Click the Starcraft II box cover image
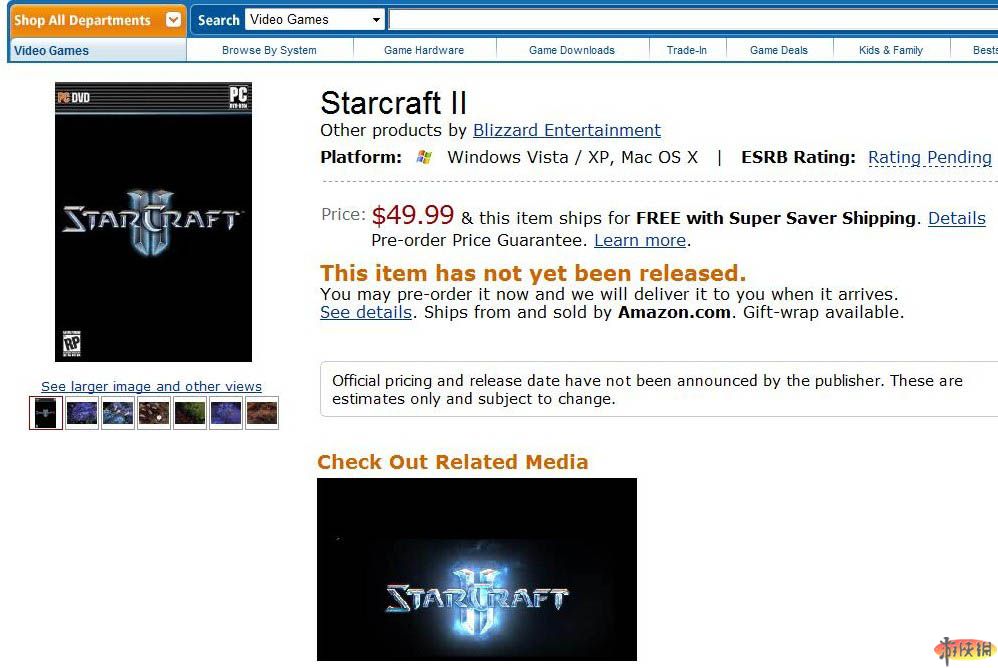This screenshot has height=668, width=998. [153, 222]
